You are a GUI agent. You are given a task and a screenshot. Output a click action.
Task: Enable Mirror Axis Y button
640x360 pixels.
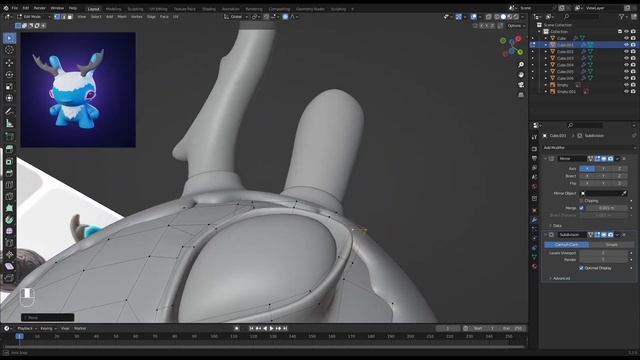pyautogui.click(x=603, y=169)
